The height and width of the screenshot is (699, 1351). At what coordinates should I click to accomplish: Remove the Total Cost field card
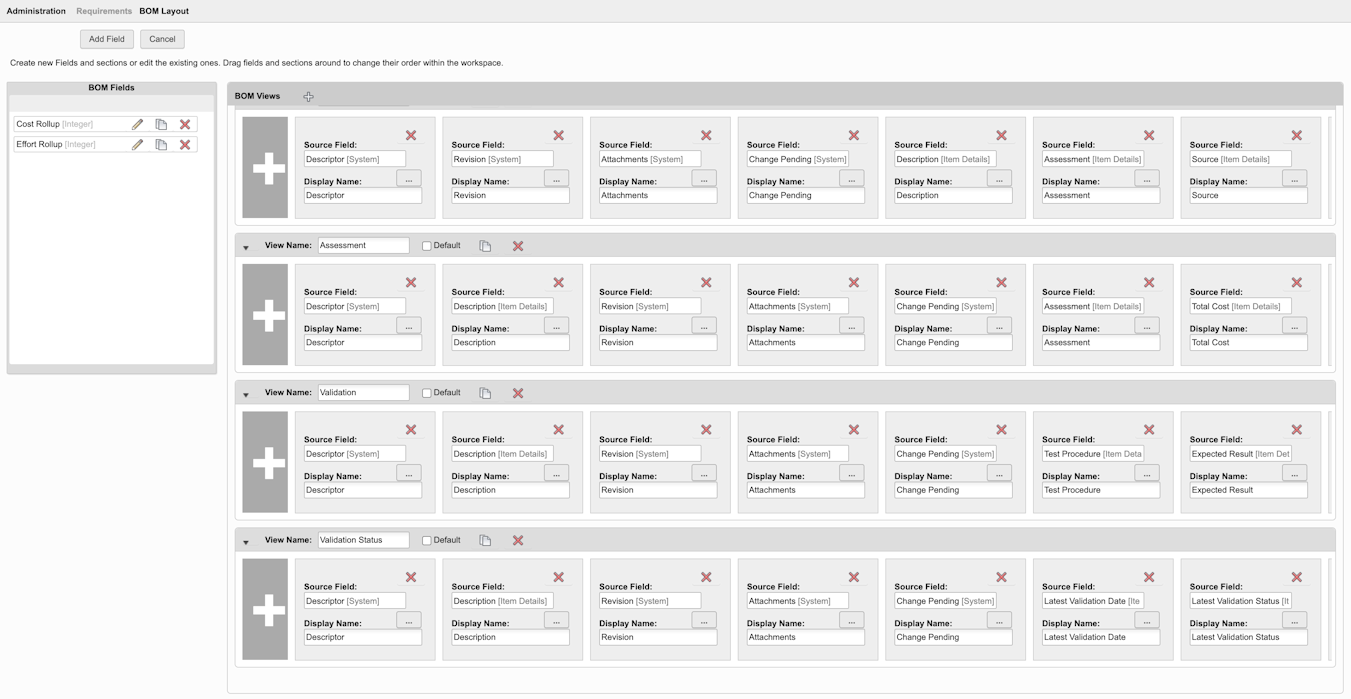point(1296,283)
